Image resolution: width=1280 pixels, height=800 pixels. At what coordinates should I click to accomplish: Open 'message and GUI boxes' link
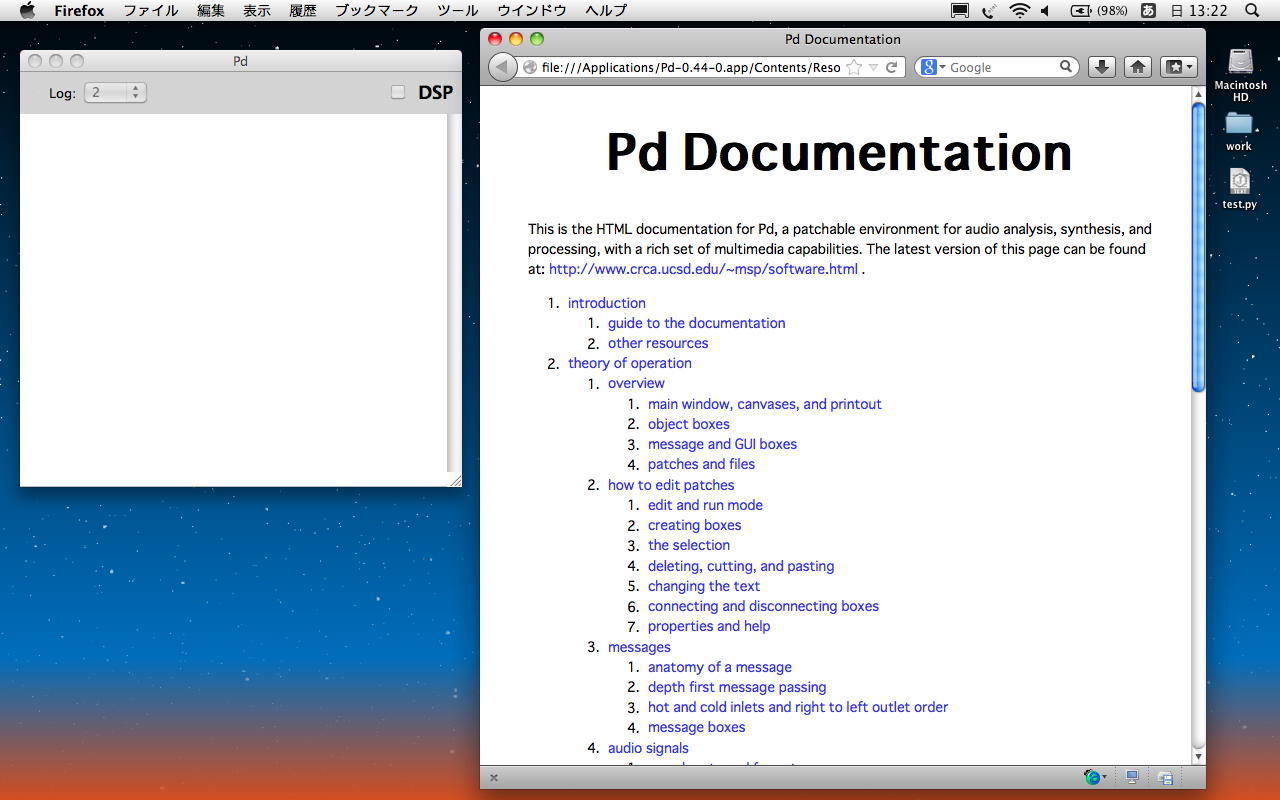click(x=722, y=444)
